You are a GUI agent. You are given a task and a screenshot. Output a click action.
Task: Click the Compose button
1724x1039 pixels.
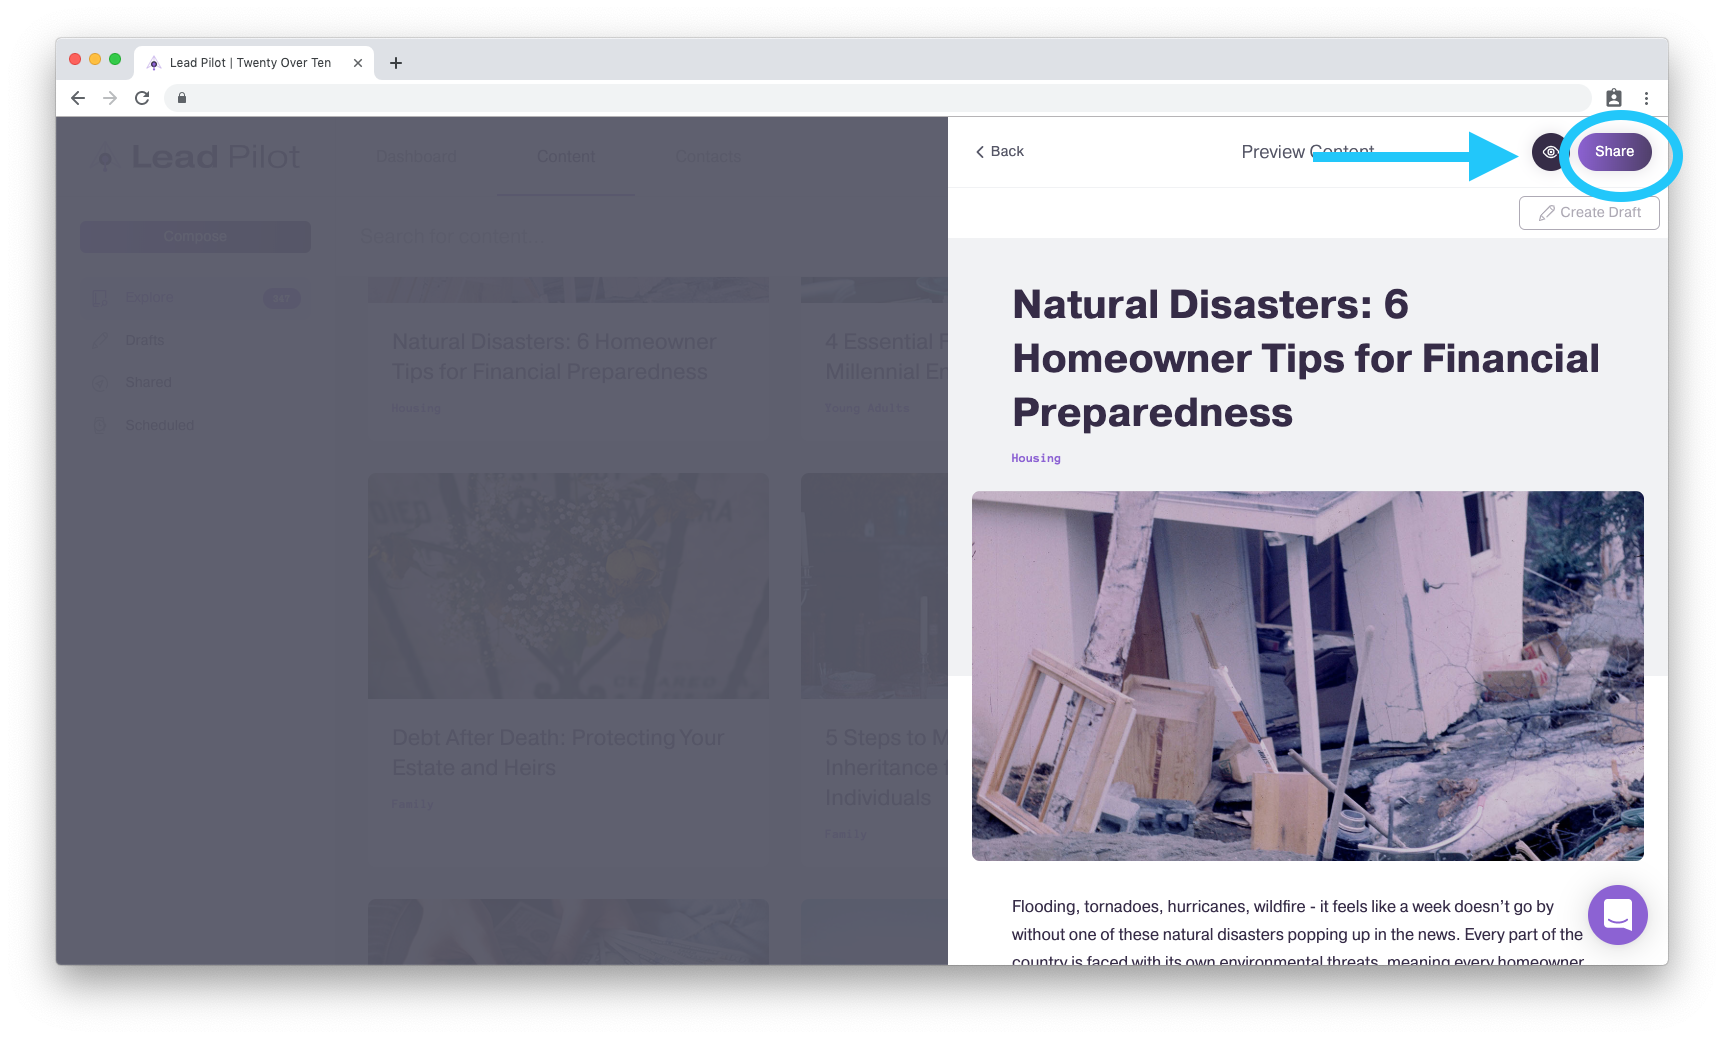click(x=195, y=237)
